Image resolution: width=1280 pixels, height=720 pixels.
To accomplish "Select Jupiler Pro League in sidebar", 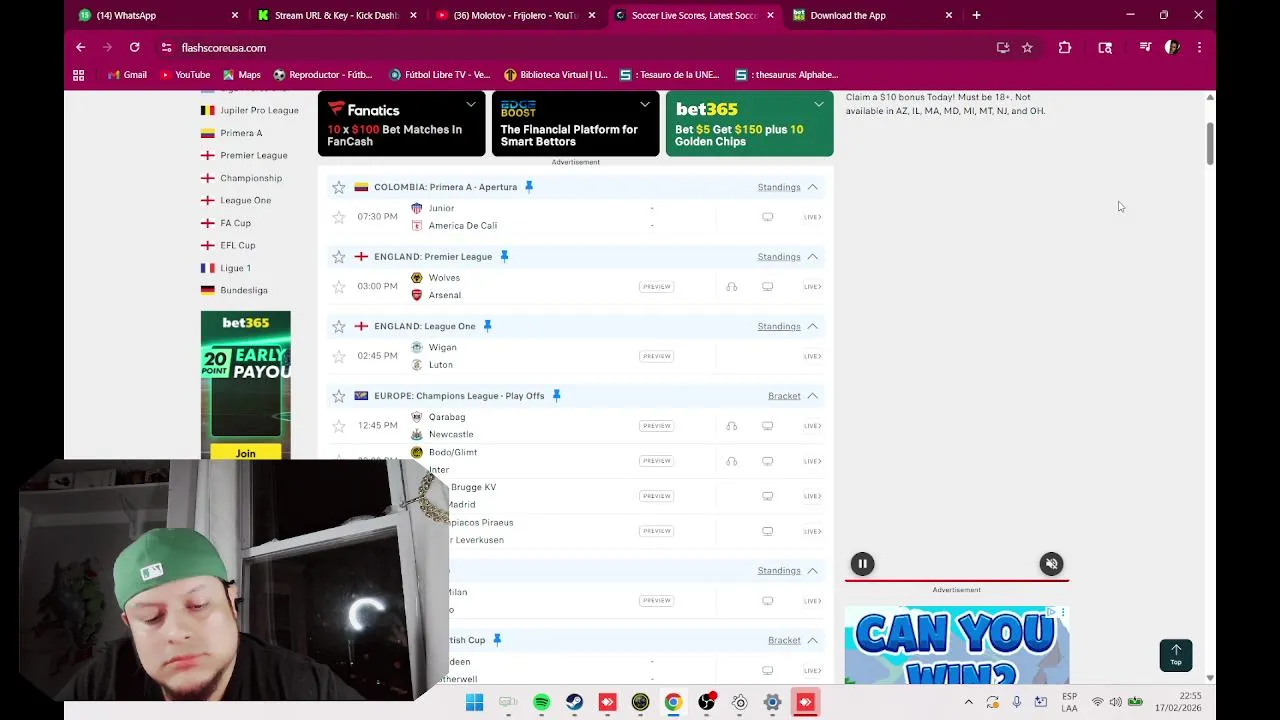I will [250, 110].
